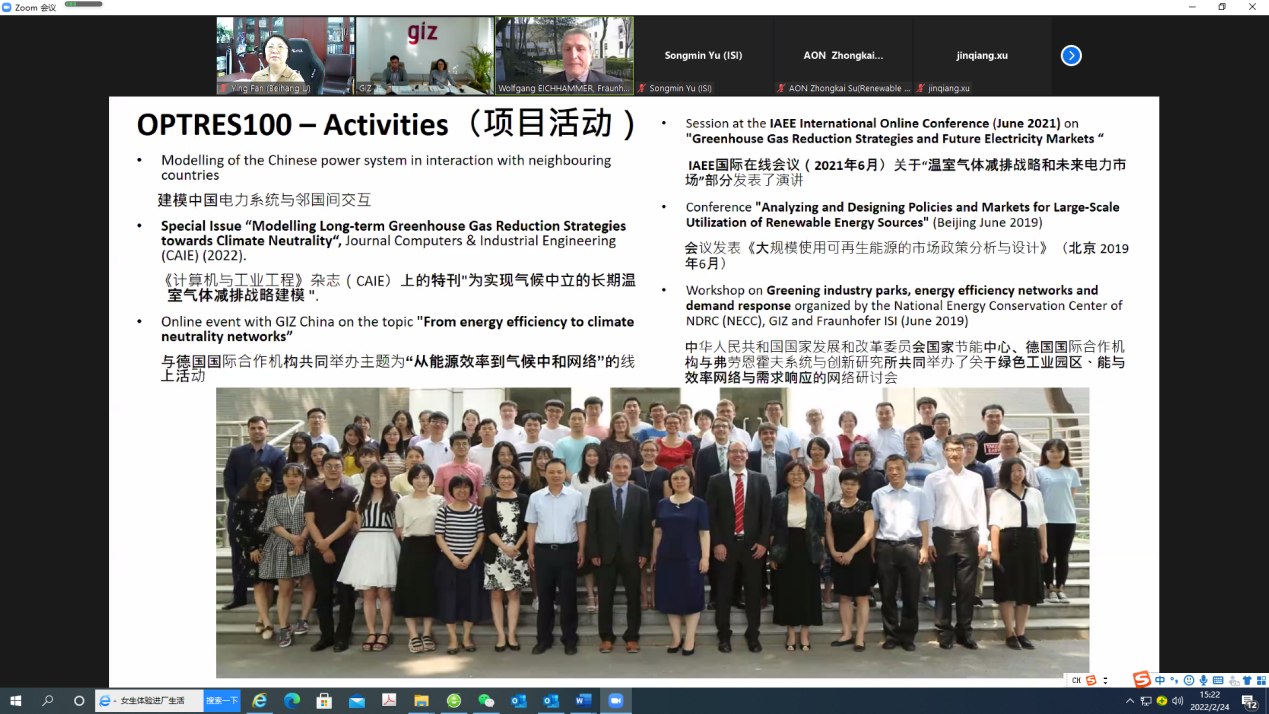Select Ying Fan's video thumbnail
Image resolution: width=1269 pixels, height=714 pixels.
click(x=285, y=56)
